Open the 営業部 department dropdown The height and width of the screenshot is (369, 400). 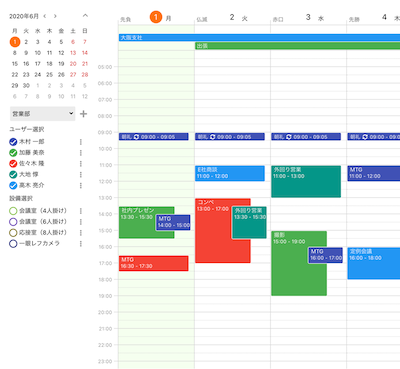(43, 114)
